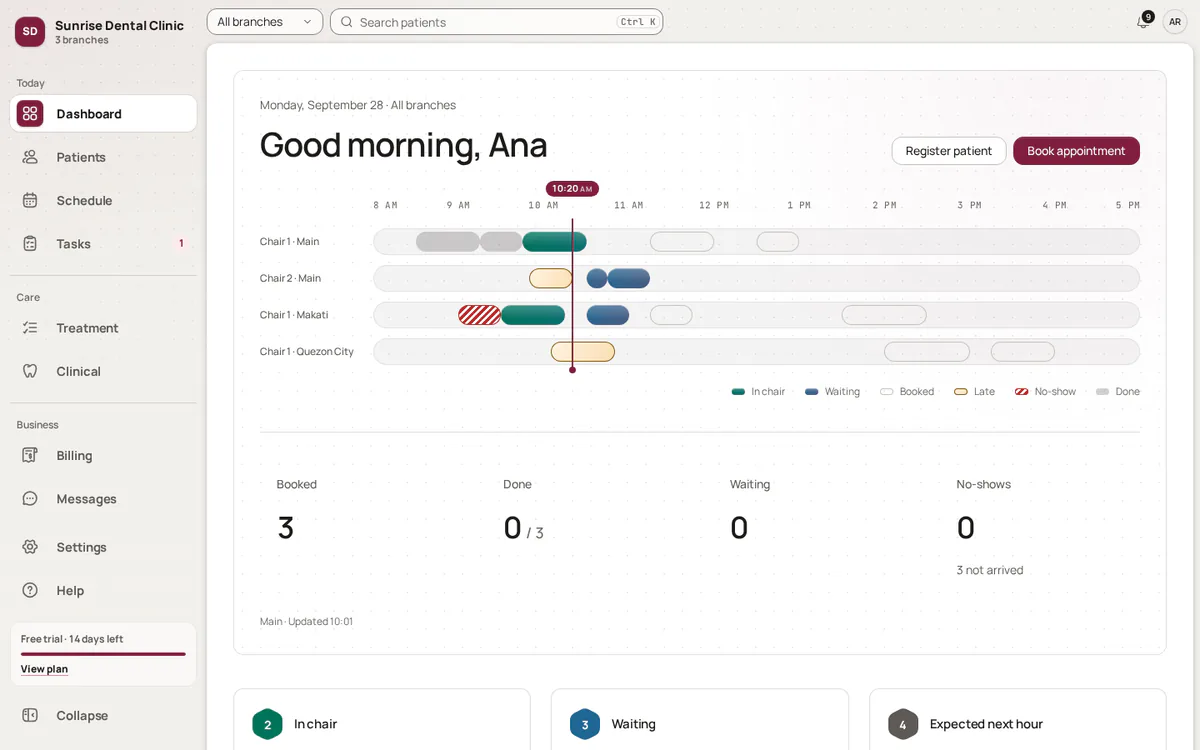Open the Messages page
The height and width of the screenshot is (750, 1200).
coord(103,498)
